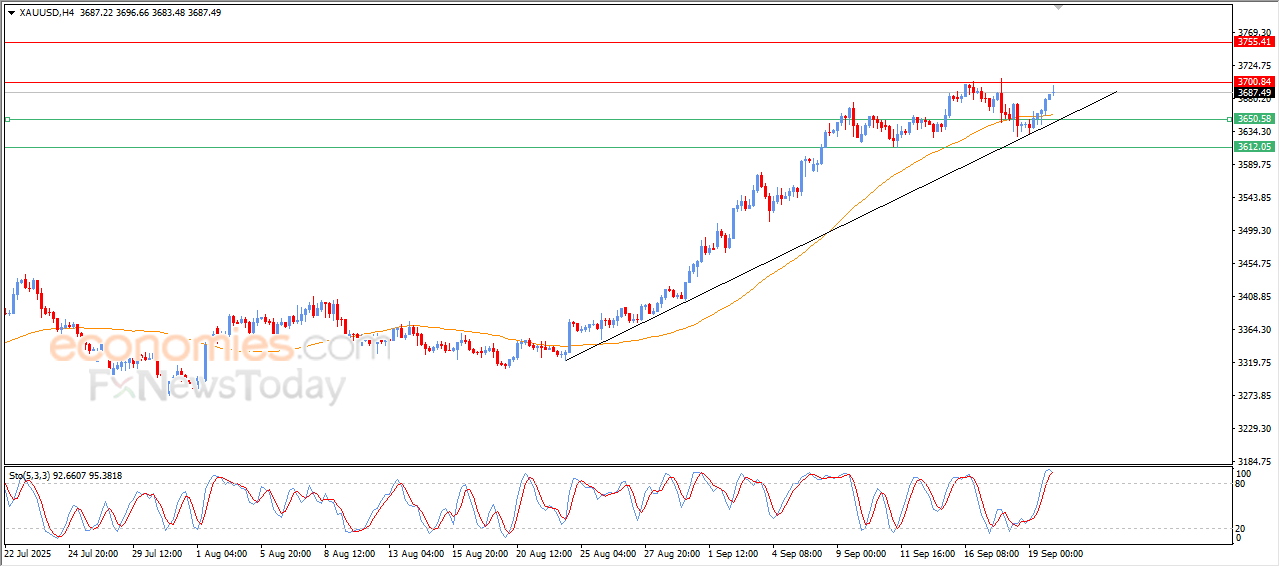
Task: Click the 9 Sep 00:00 time label
Action: click(861, 553)
